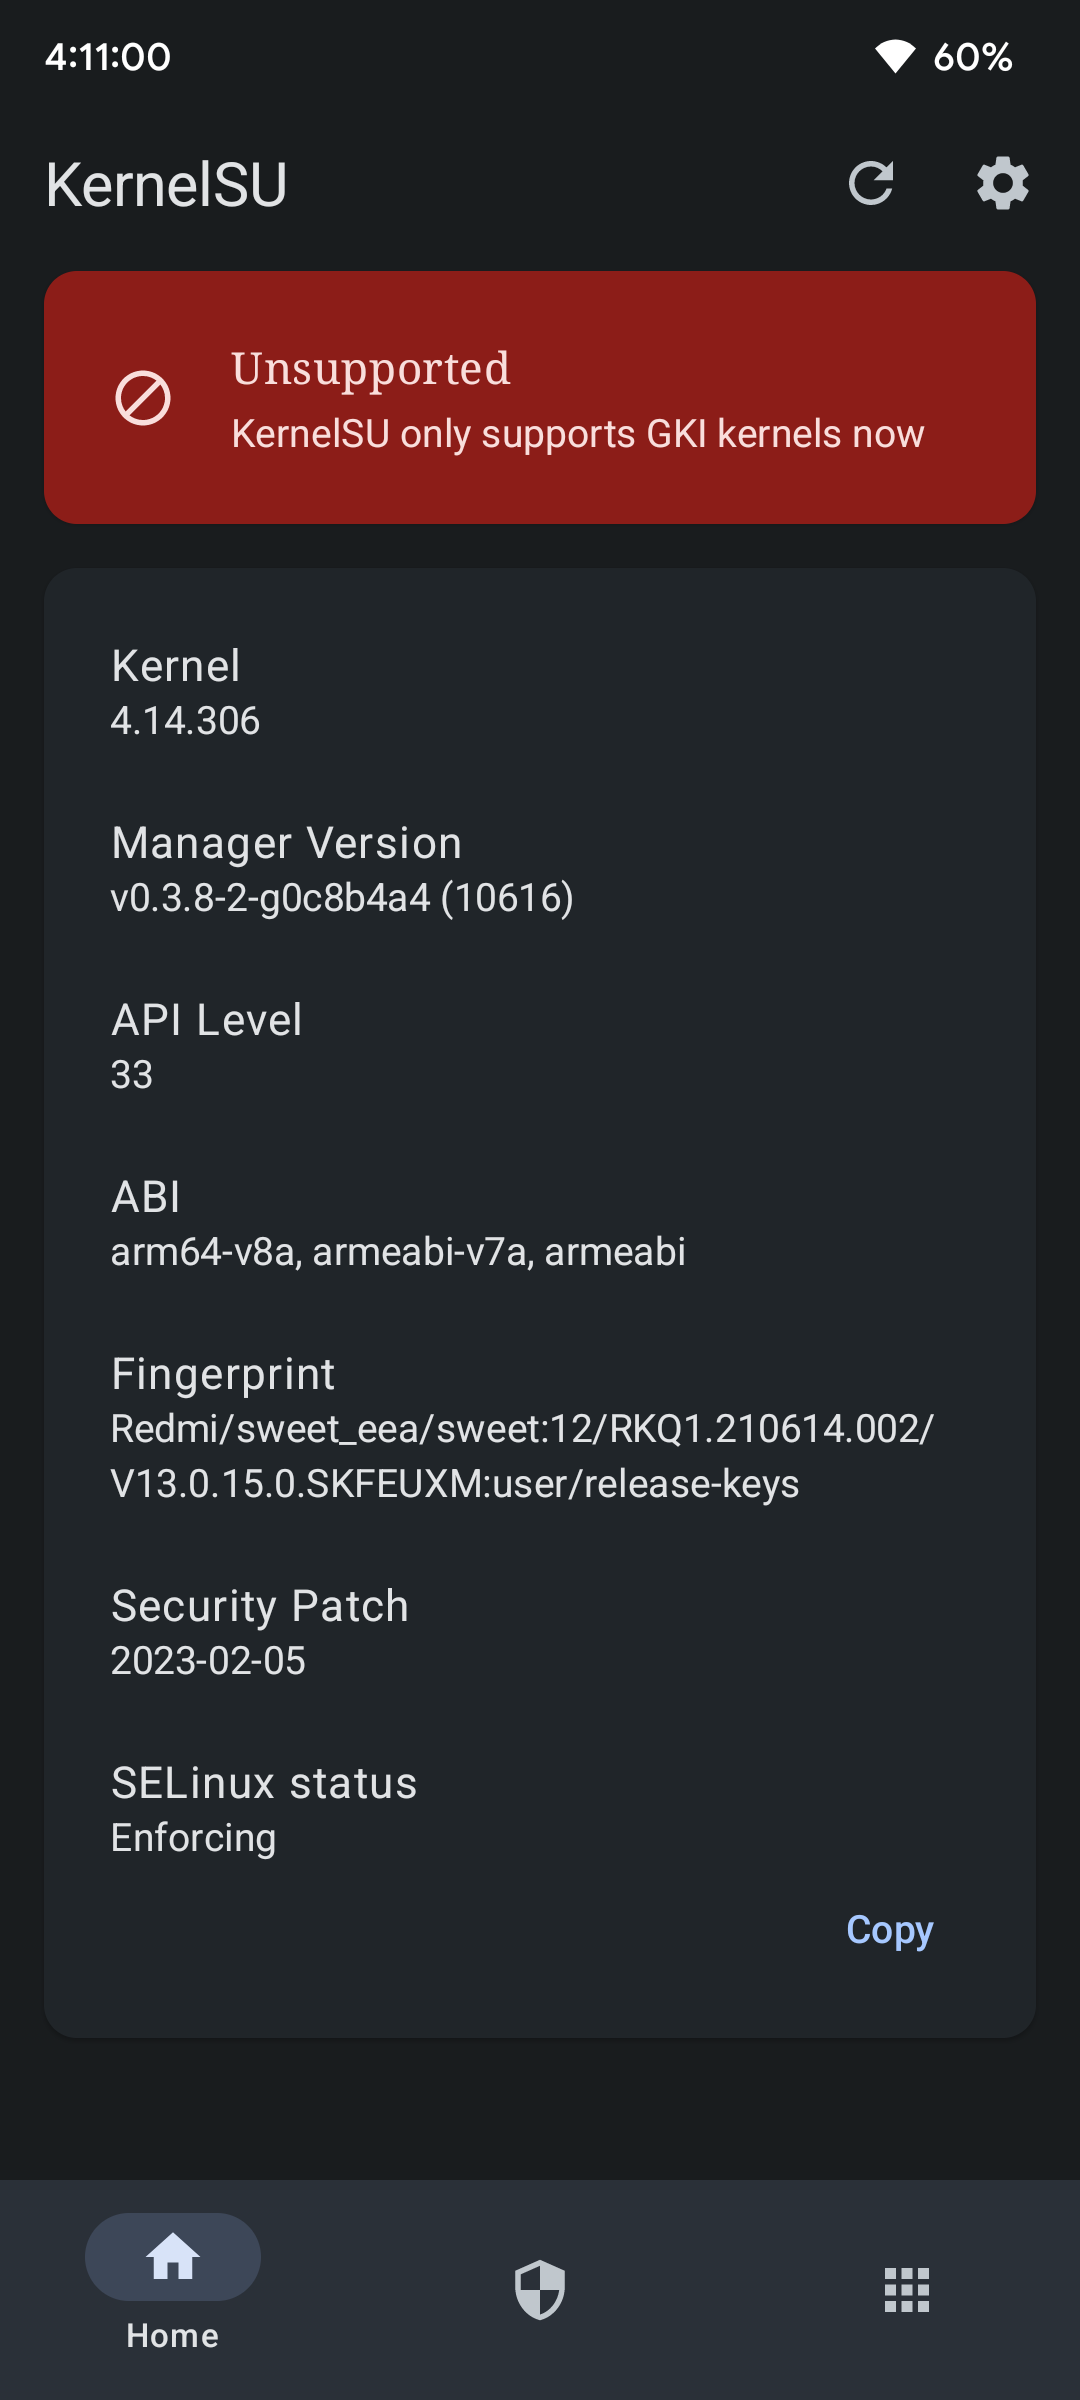Tap the Kernel 4.14.306 entry
The width and height of the screenshot is (1080, 2400).
(x=186, y=693)
